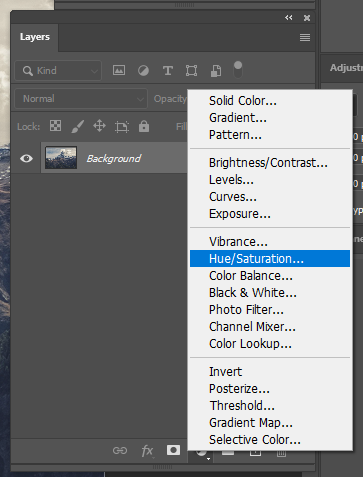
Task: Lock transparent pixels icon
Action: click(x=55, y=126)
